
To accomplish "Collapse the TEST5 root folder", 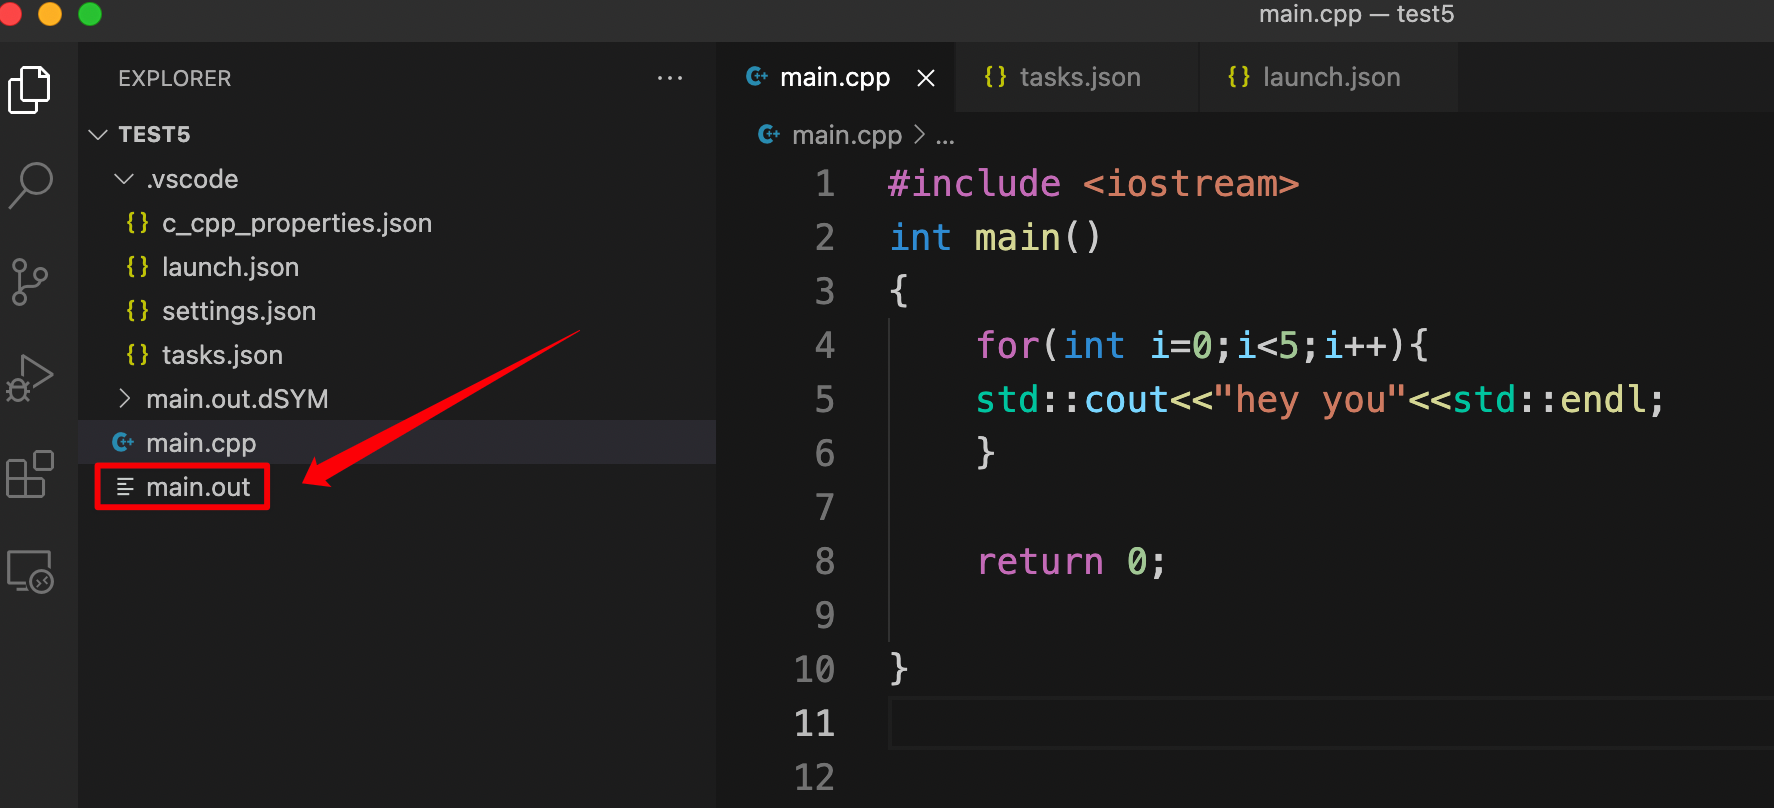I will (98, 134).
